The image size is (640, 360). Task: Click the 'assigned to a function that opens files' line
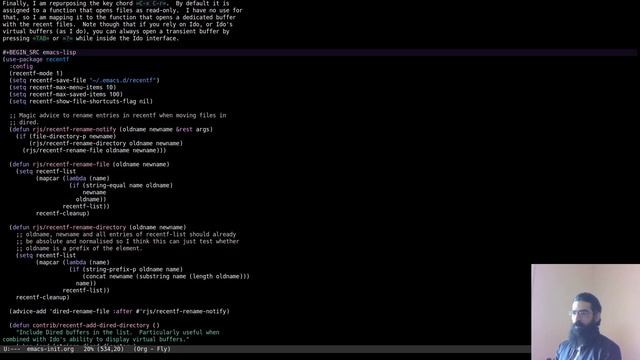pos(122,10)
